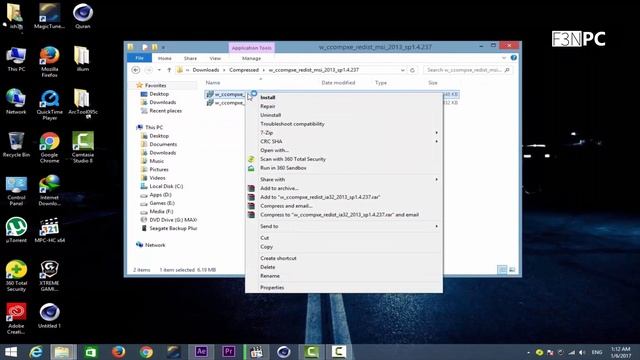Open After Effects from taskbar

[x=201, y=352]
